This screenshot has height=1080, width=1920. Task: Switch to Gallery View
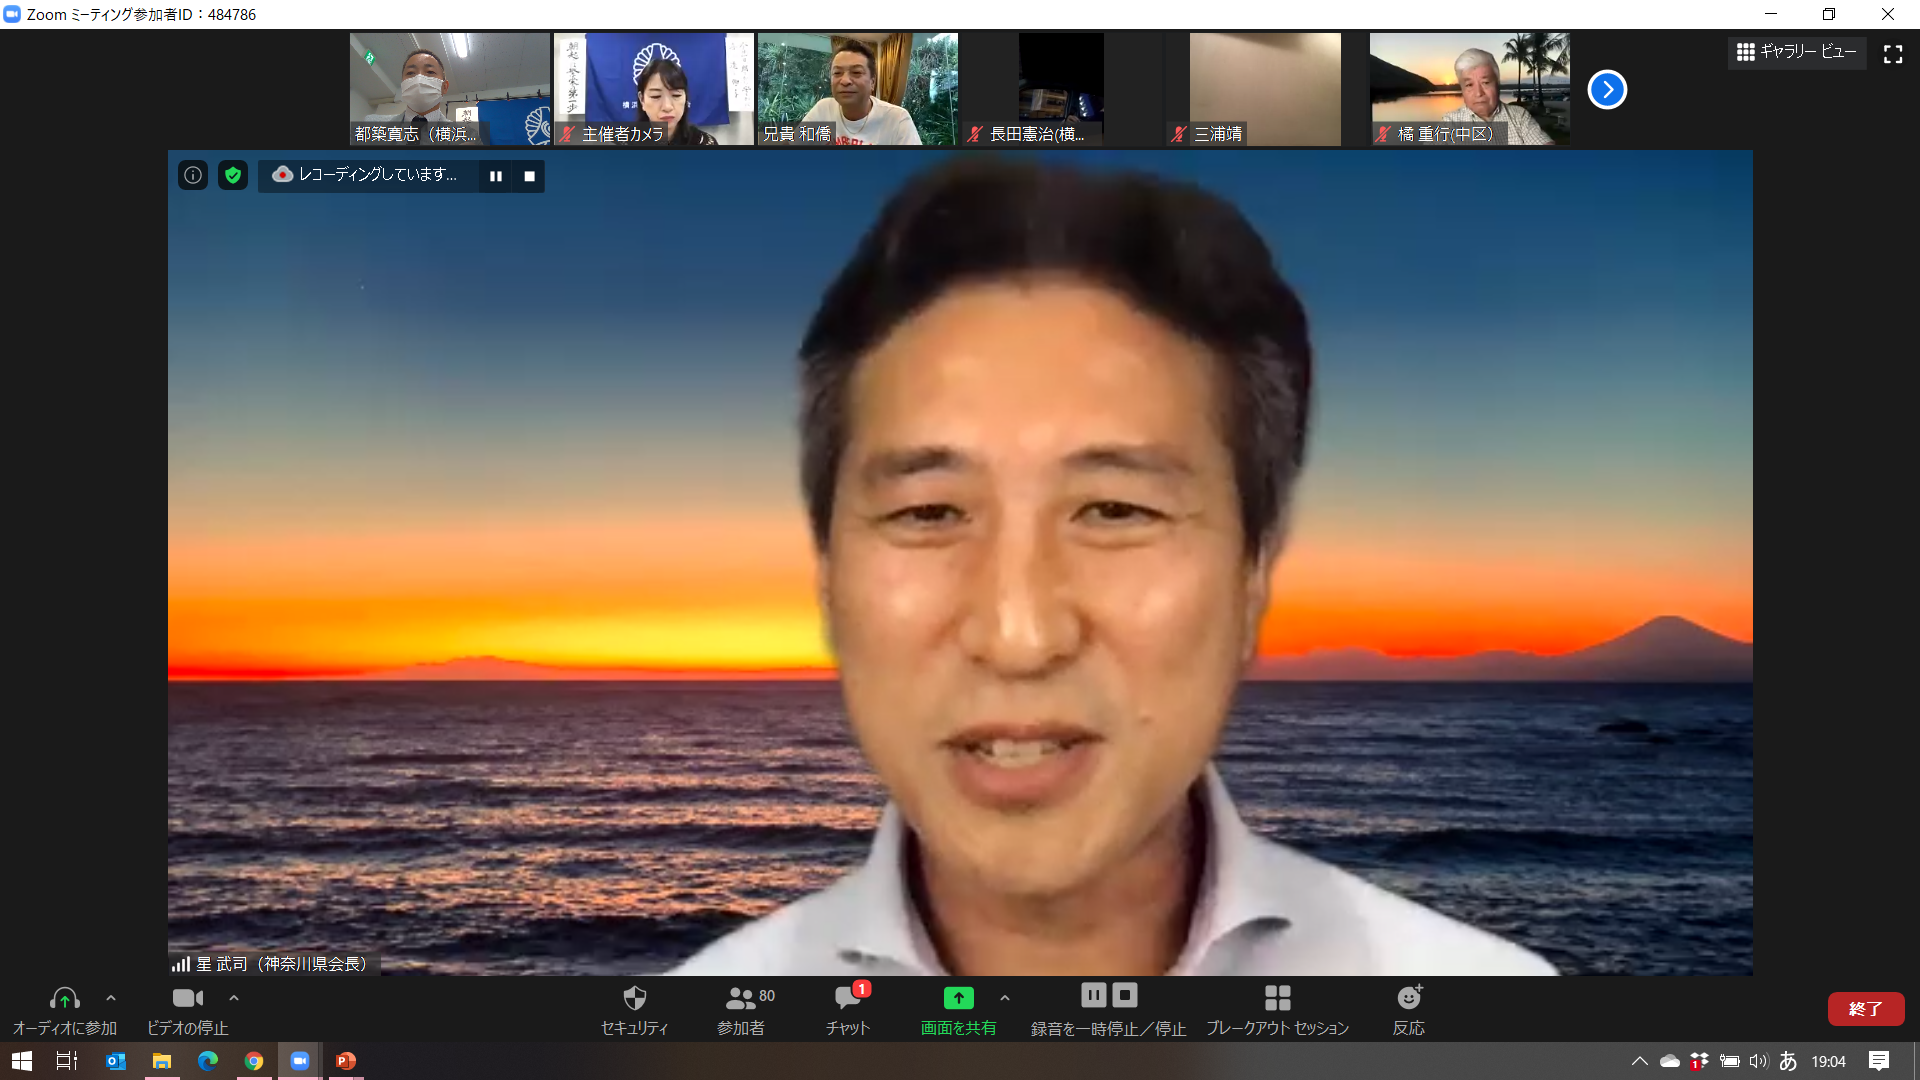point(1797,52)
